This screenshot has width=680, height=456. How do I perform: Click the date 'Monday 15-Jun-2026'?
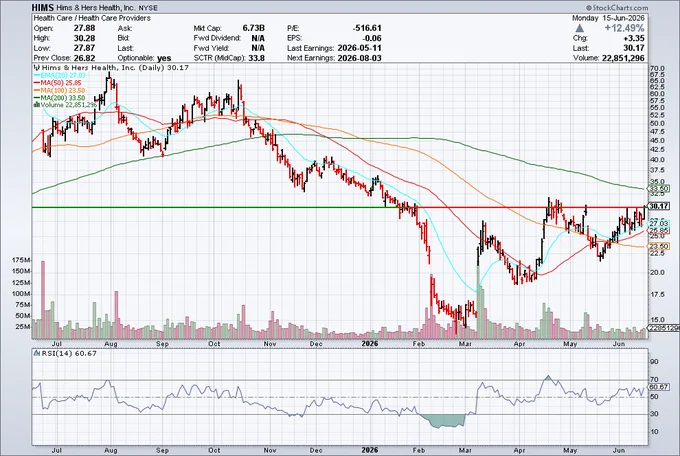tap(608, 18)
